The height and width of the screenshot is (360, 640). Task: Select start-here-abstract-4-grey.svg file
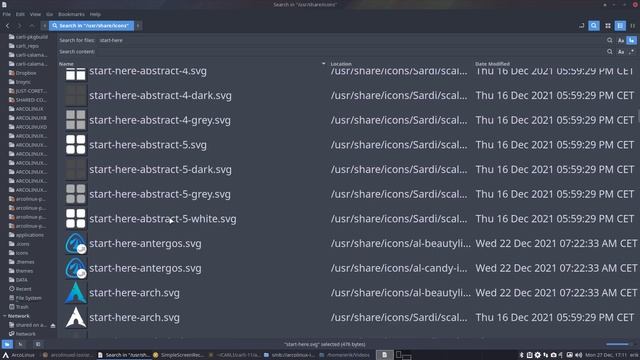pos(160,120)
